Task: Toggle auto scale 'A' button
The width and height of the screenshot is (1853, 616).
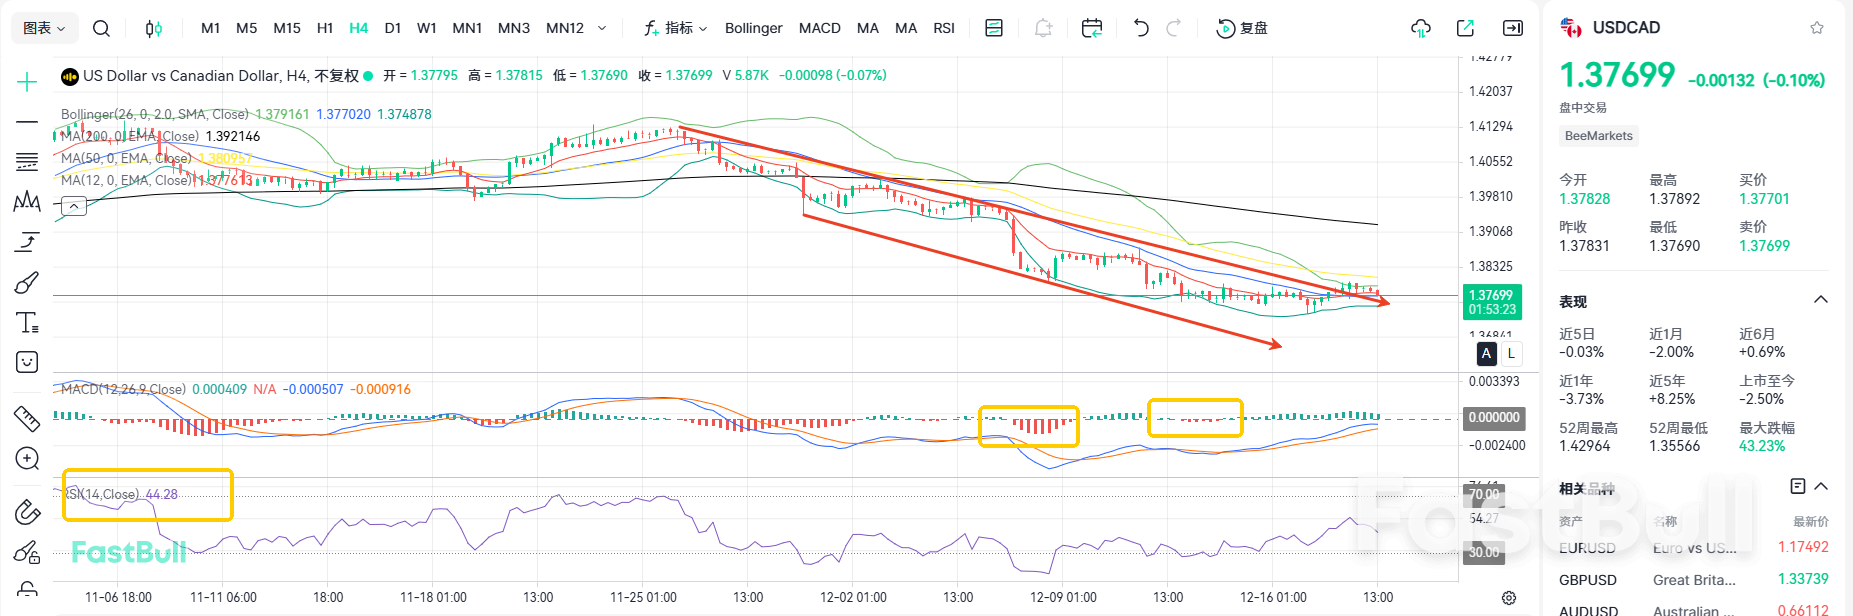Action: tap(1486, 353)
